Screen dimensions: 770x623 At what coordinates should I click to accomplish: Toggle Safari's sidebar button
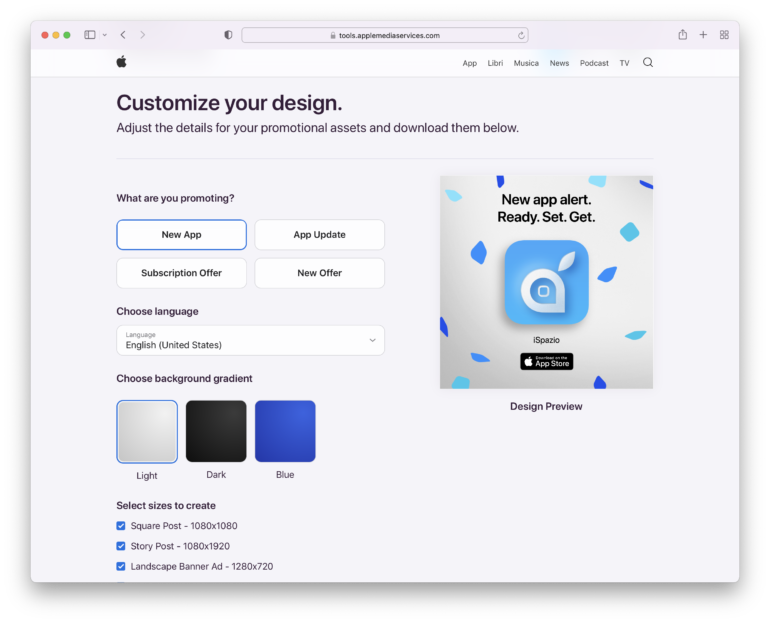[90, 35]
